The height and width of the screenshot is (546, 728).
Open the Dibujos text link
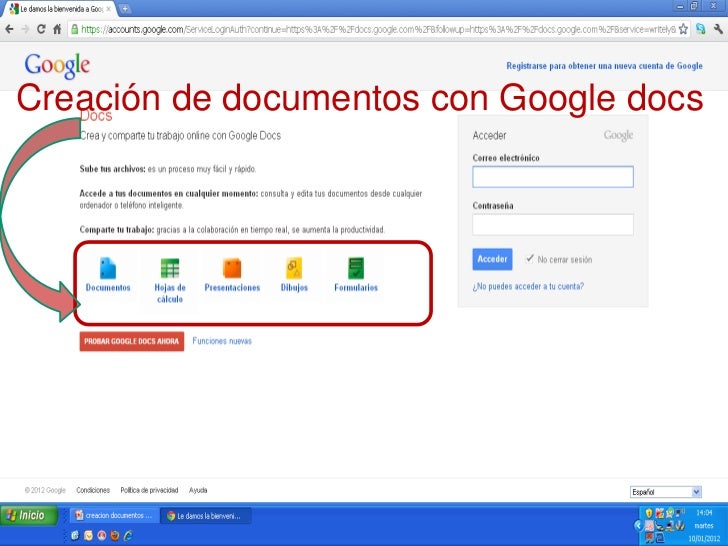click(x=294, y=287)
